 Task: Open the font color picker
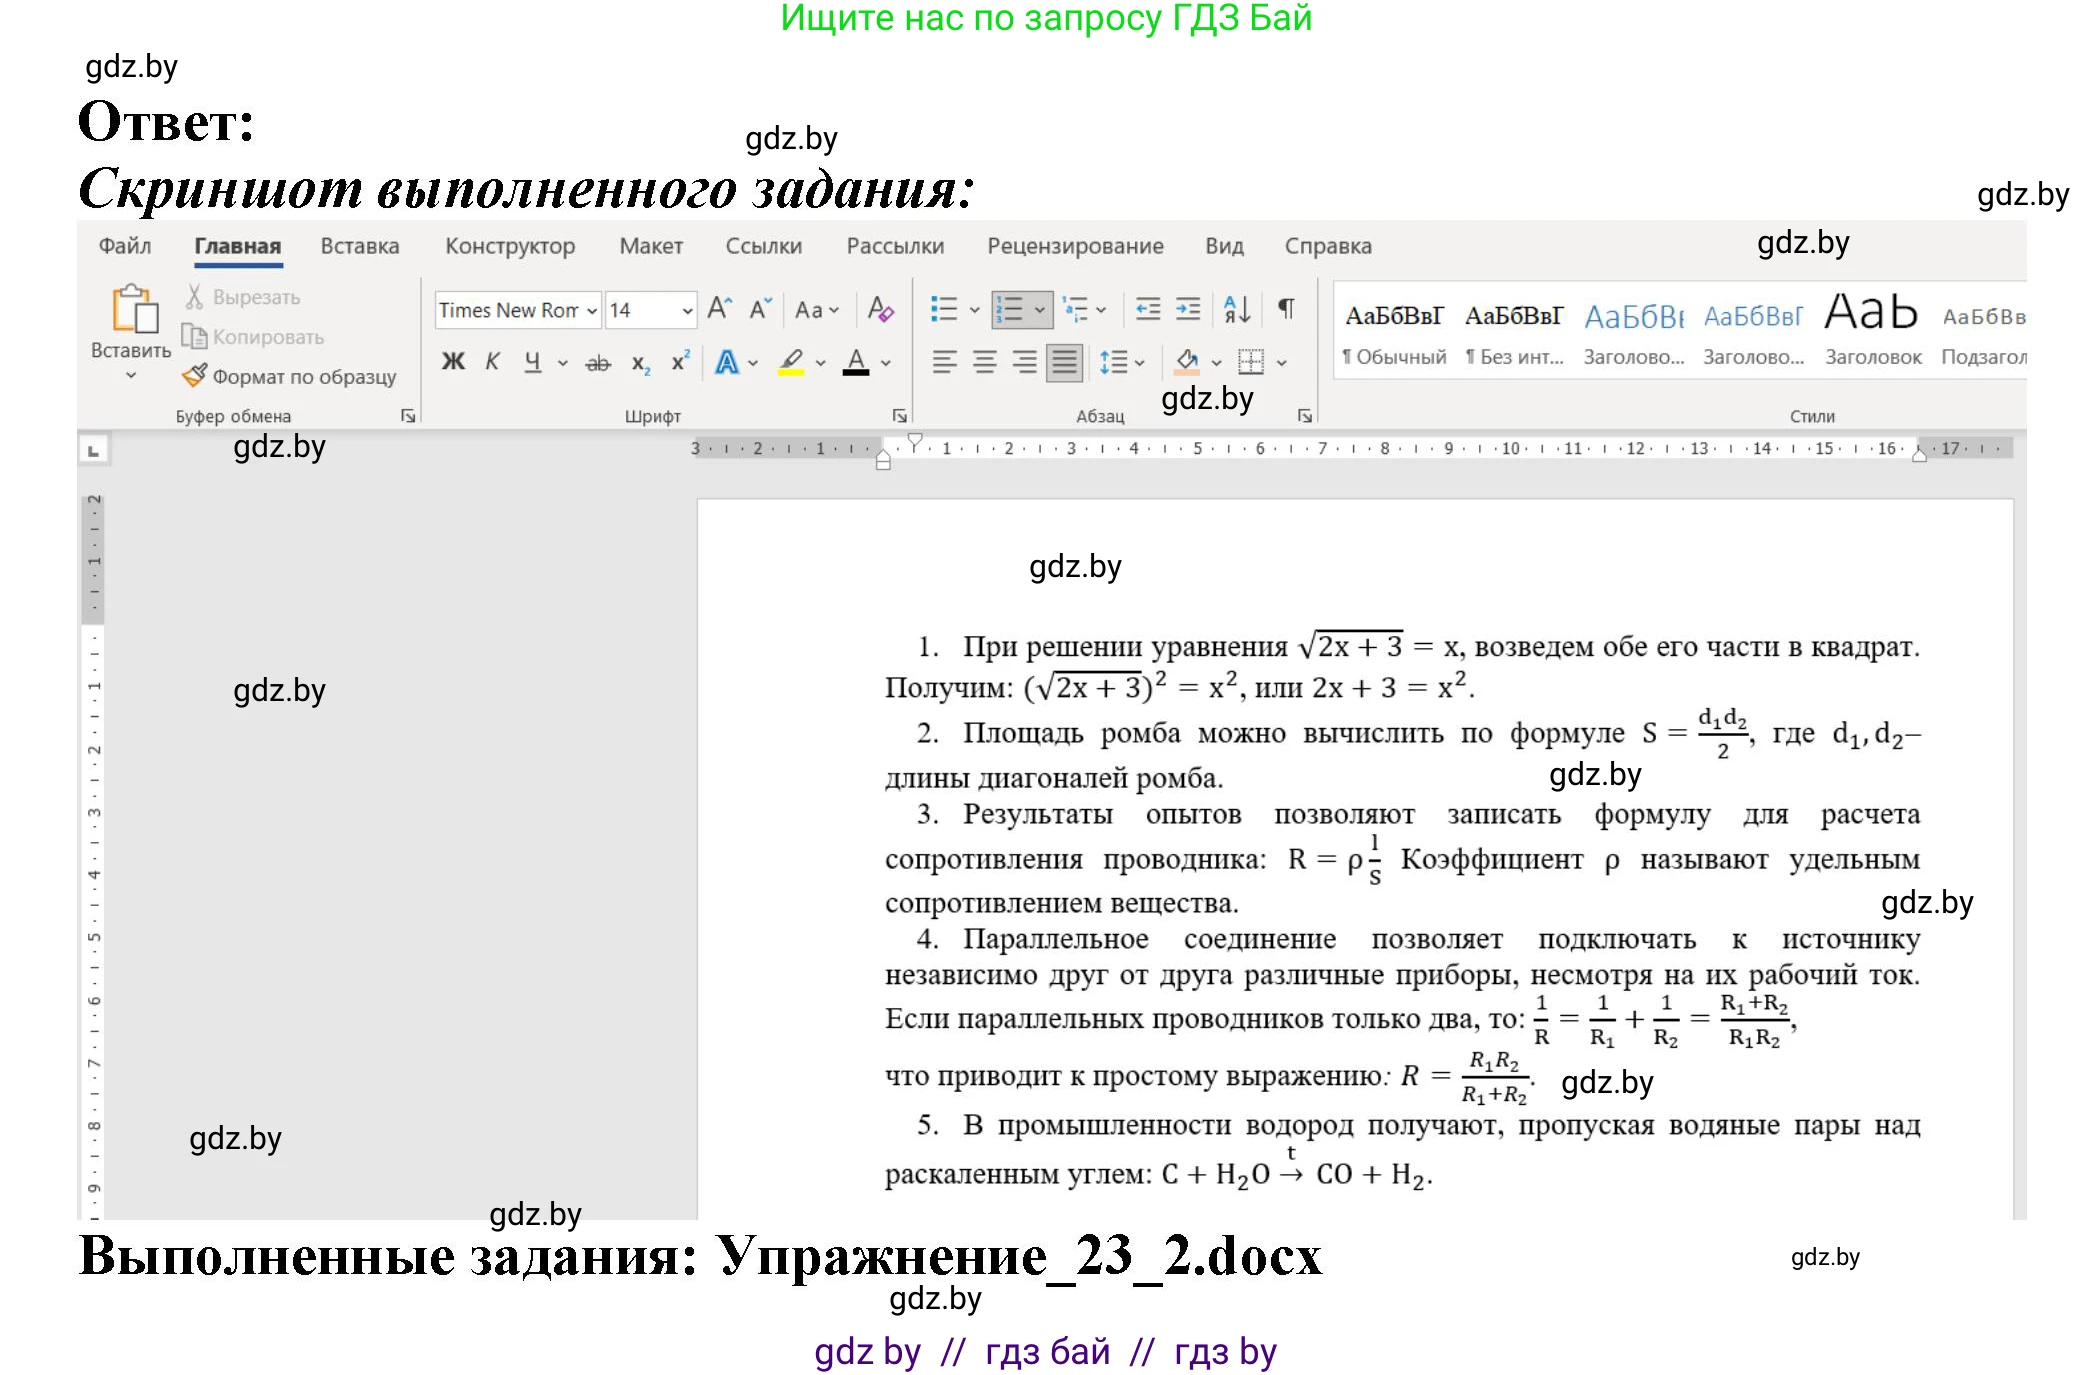884,361
